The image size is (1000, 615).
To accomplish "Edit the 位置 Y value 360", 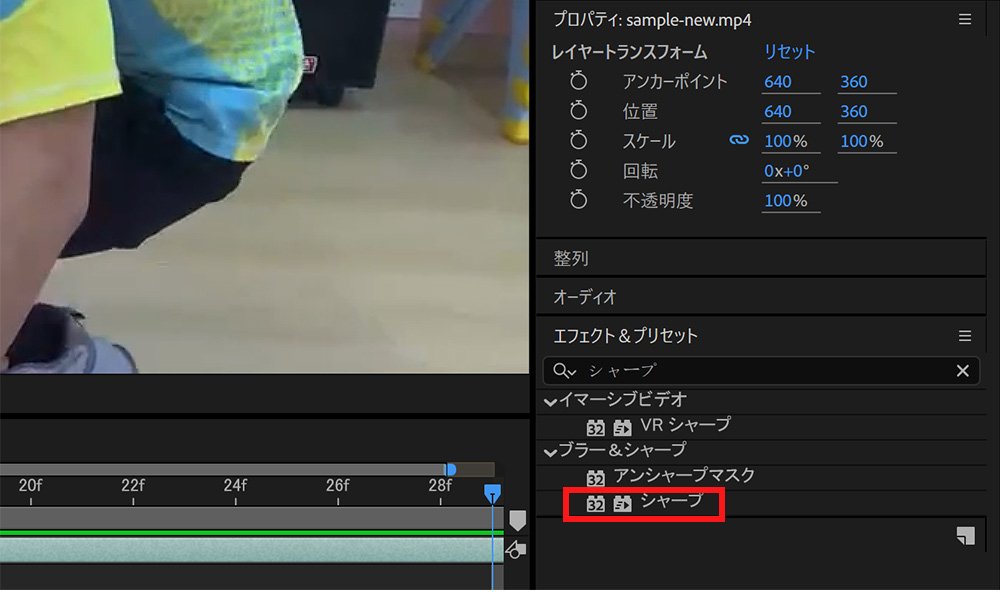I will pos(854,112).
